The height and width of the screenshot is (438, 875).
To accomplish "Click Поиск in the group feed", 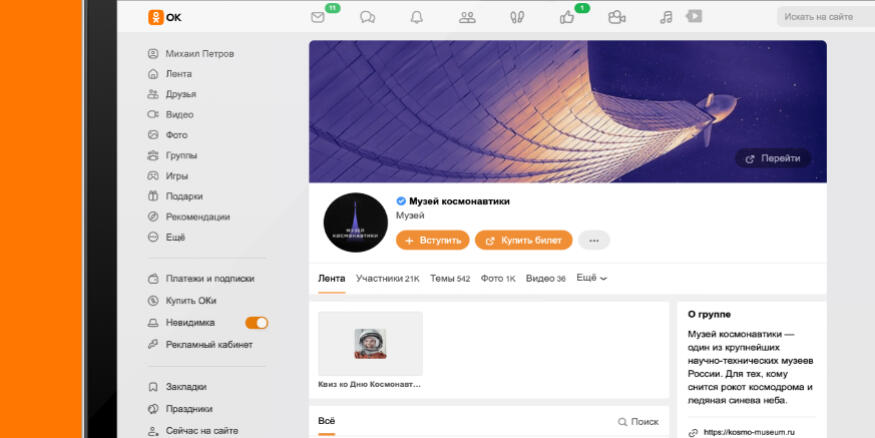I will click(x=638, y=422).
